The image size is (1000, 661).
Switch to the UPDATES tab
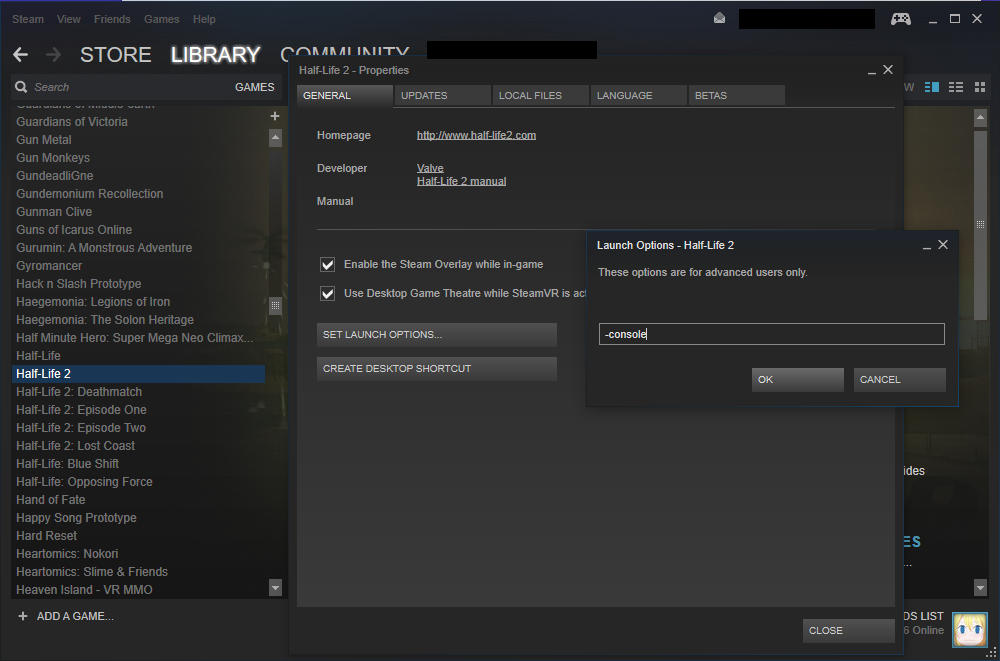443,96
